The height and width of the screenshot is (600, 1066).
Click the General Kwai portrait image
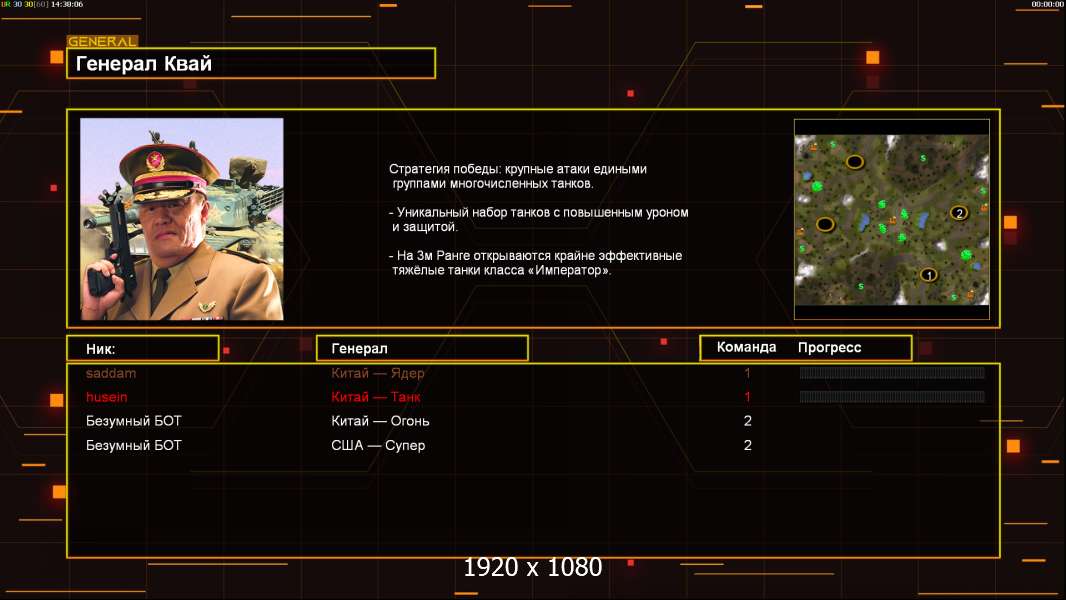182,219
